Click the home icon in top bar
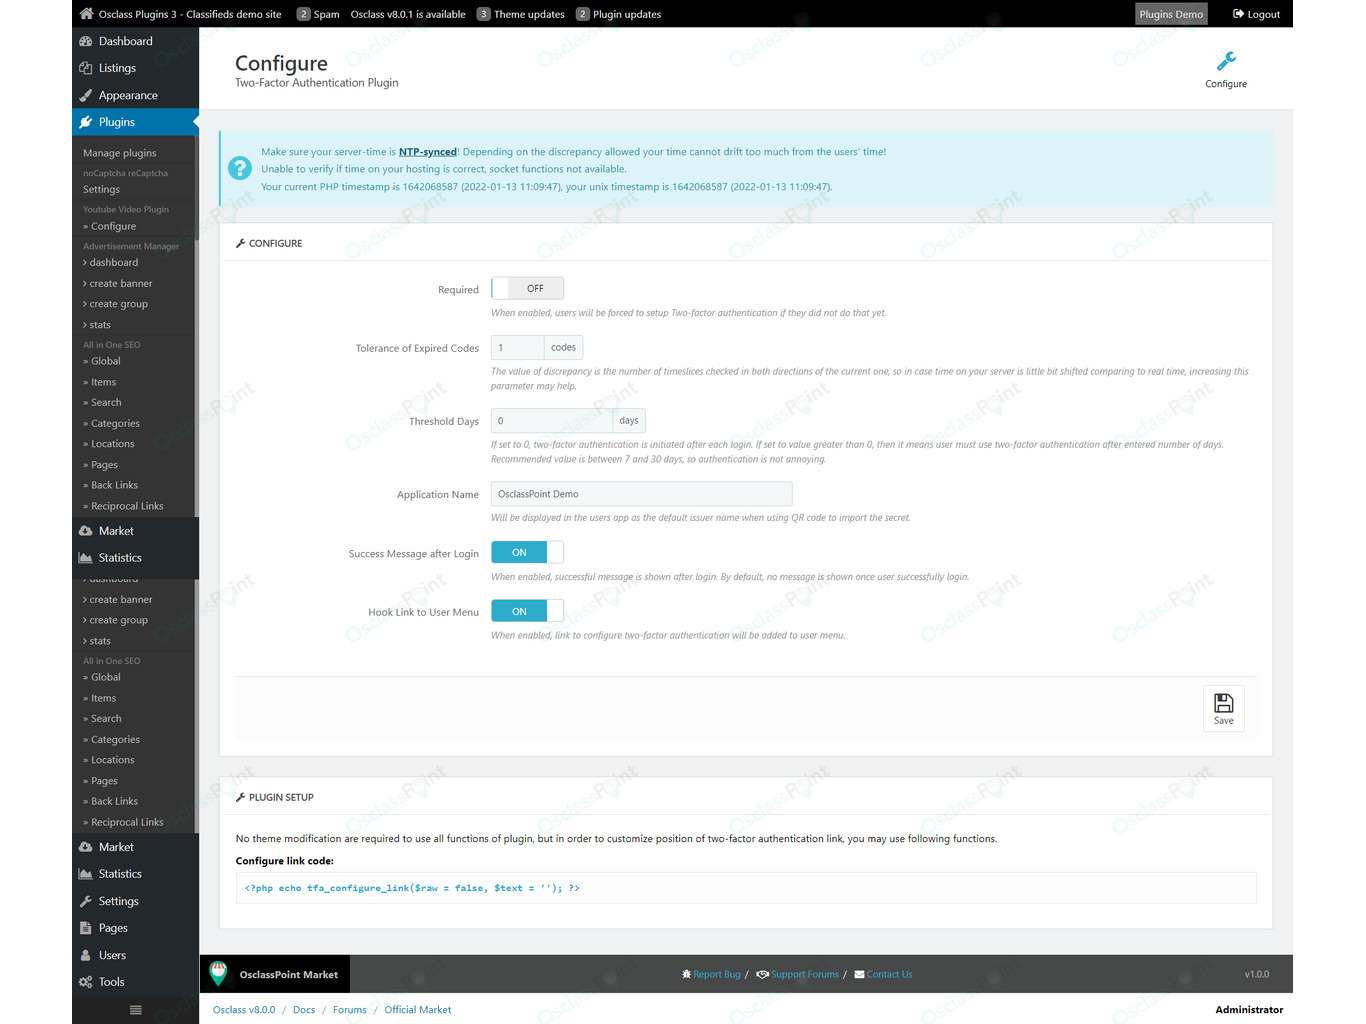The height and width of the screenshot is (1024, 1366). point(86,14)
